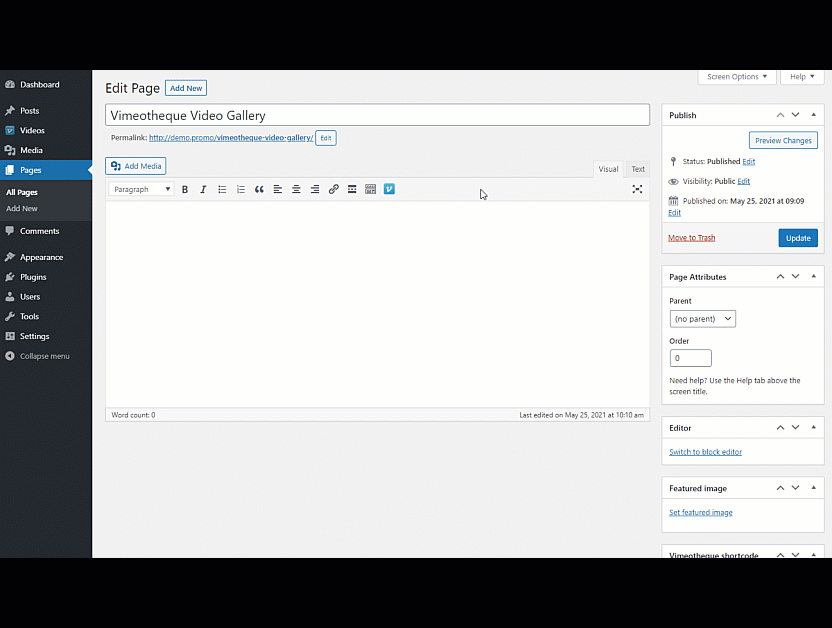Move the Editor box down
Image resolution: width=832 pixels, height=628 pixels.
point(795,428)
